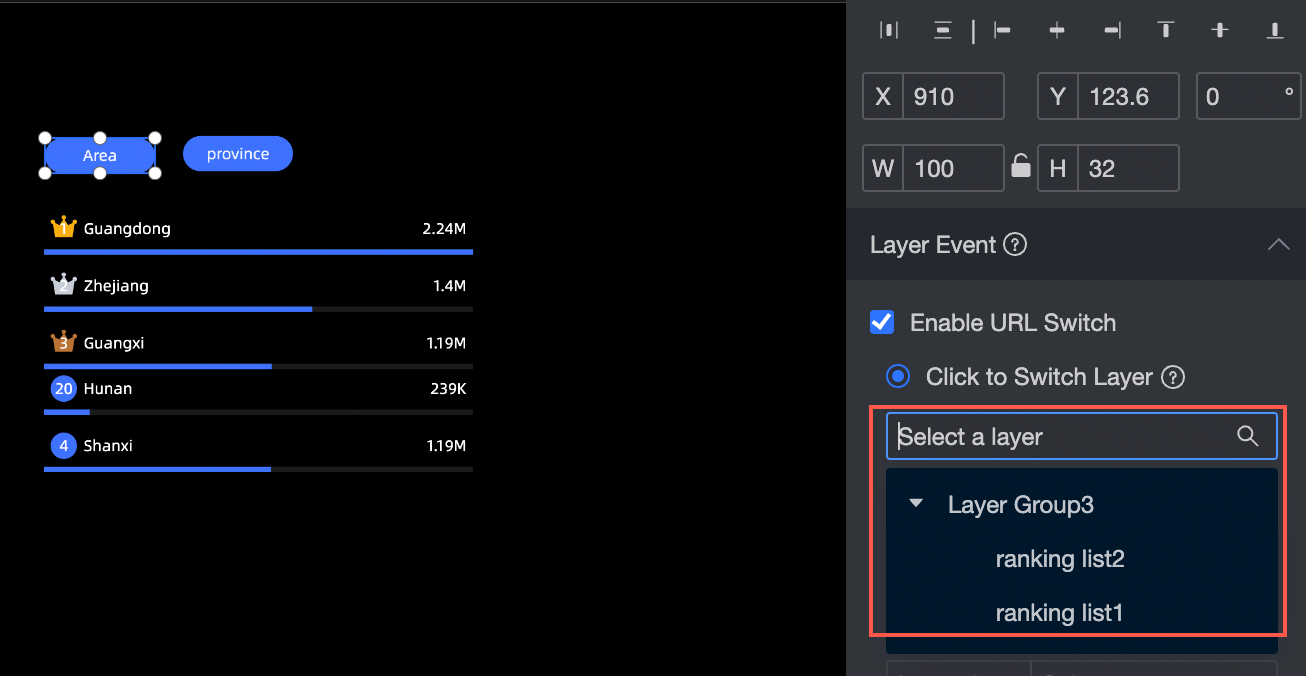This screenshot has width=1306, height=676.
Task: Open help icon next to Layer Event
Action: click(x=1015, y=244)
